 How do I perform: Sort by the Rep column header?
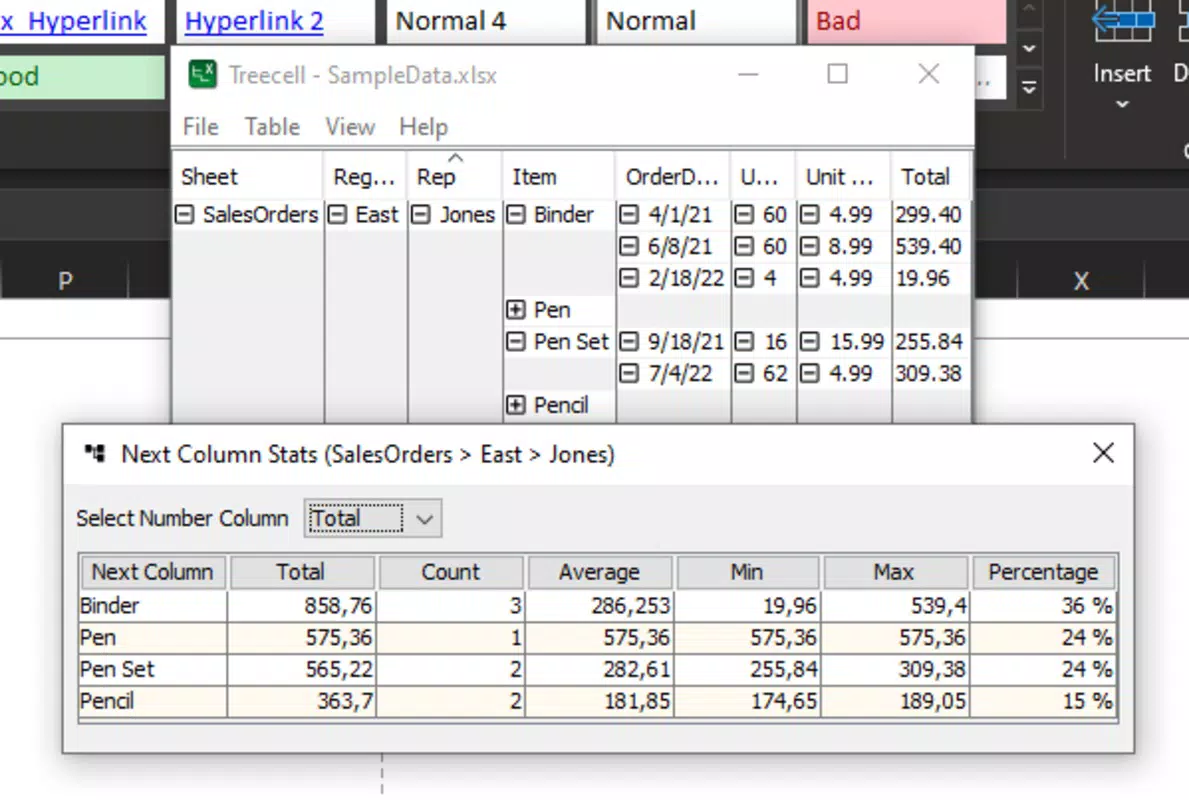point(454,177)
